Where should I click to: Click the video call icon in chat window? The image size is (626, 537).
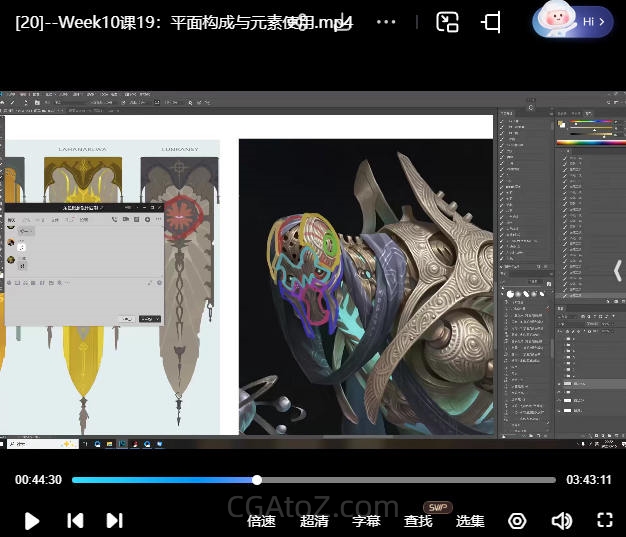125,218
